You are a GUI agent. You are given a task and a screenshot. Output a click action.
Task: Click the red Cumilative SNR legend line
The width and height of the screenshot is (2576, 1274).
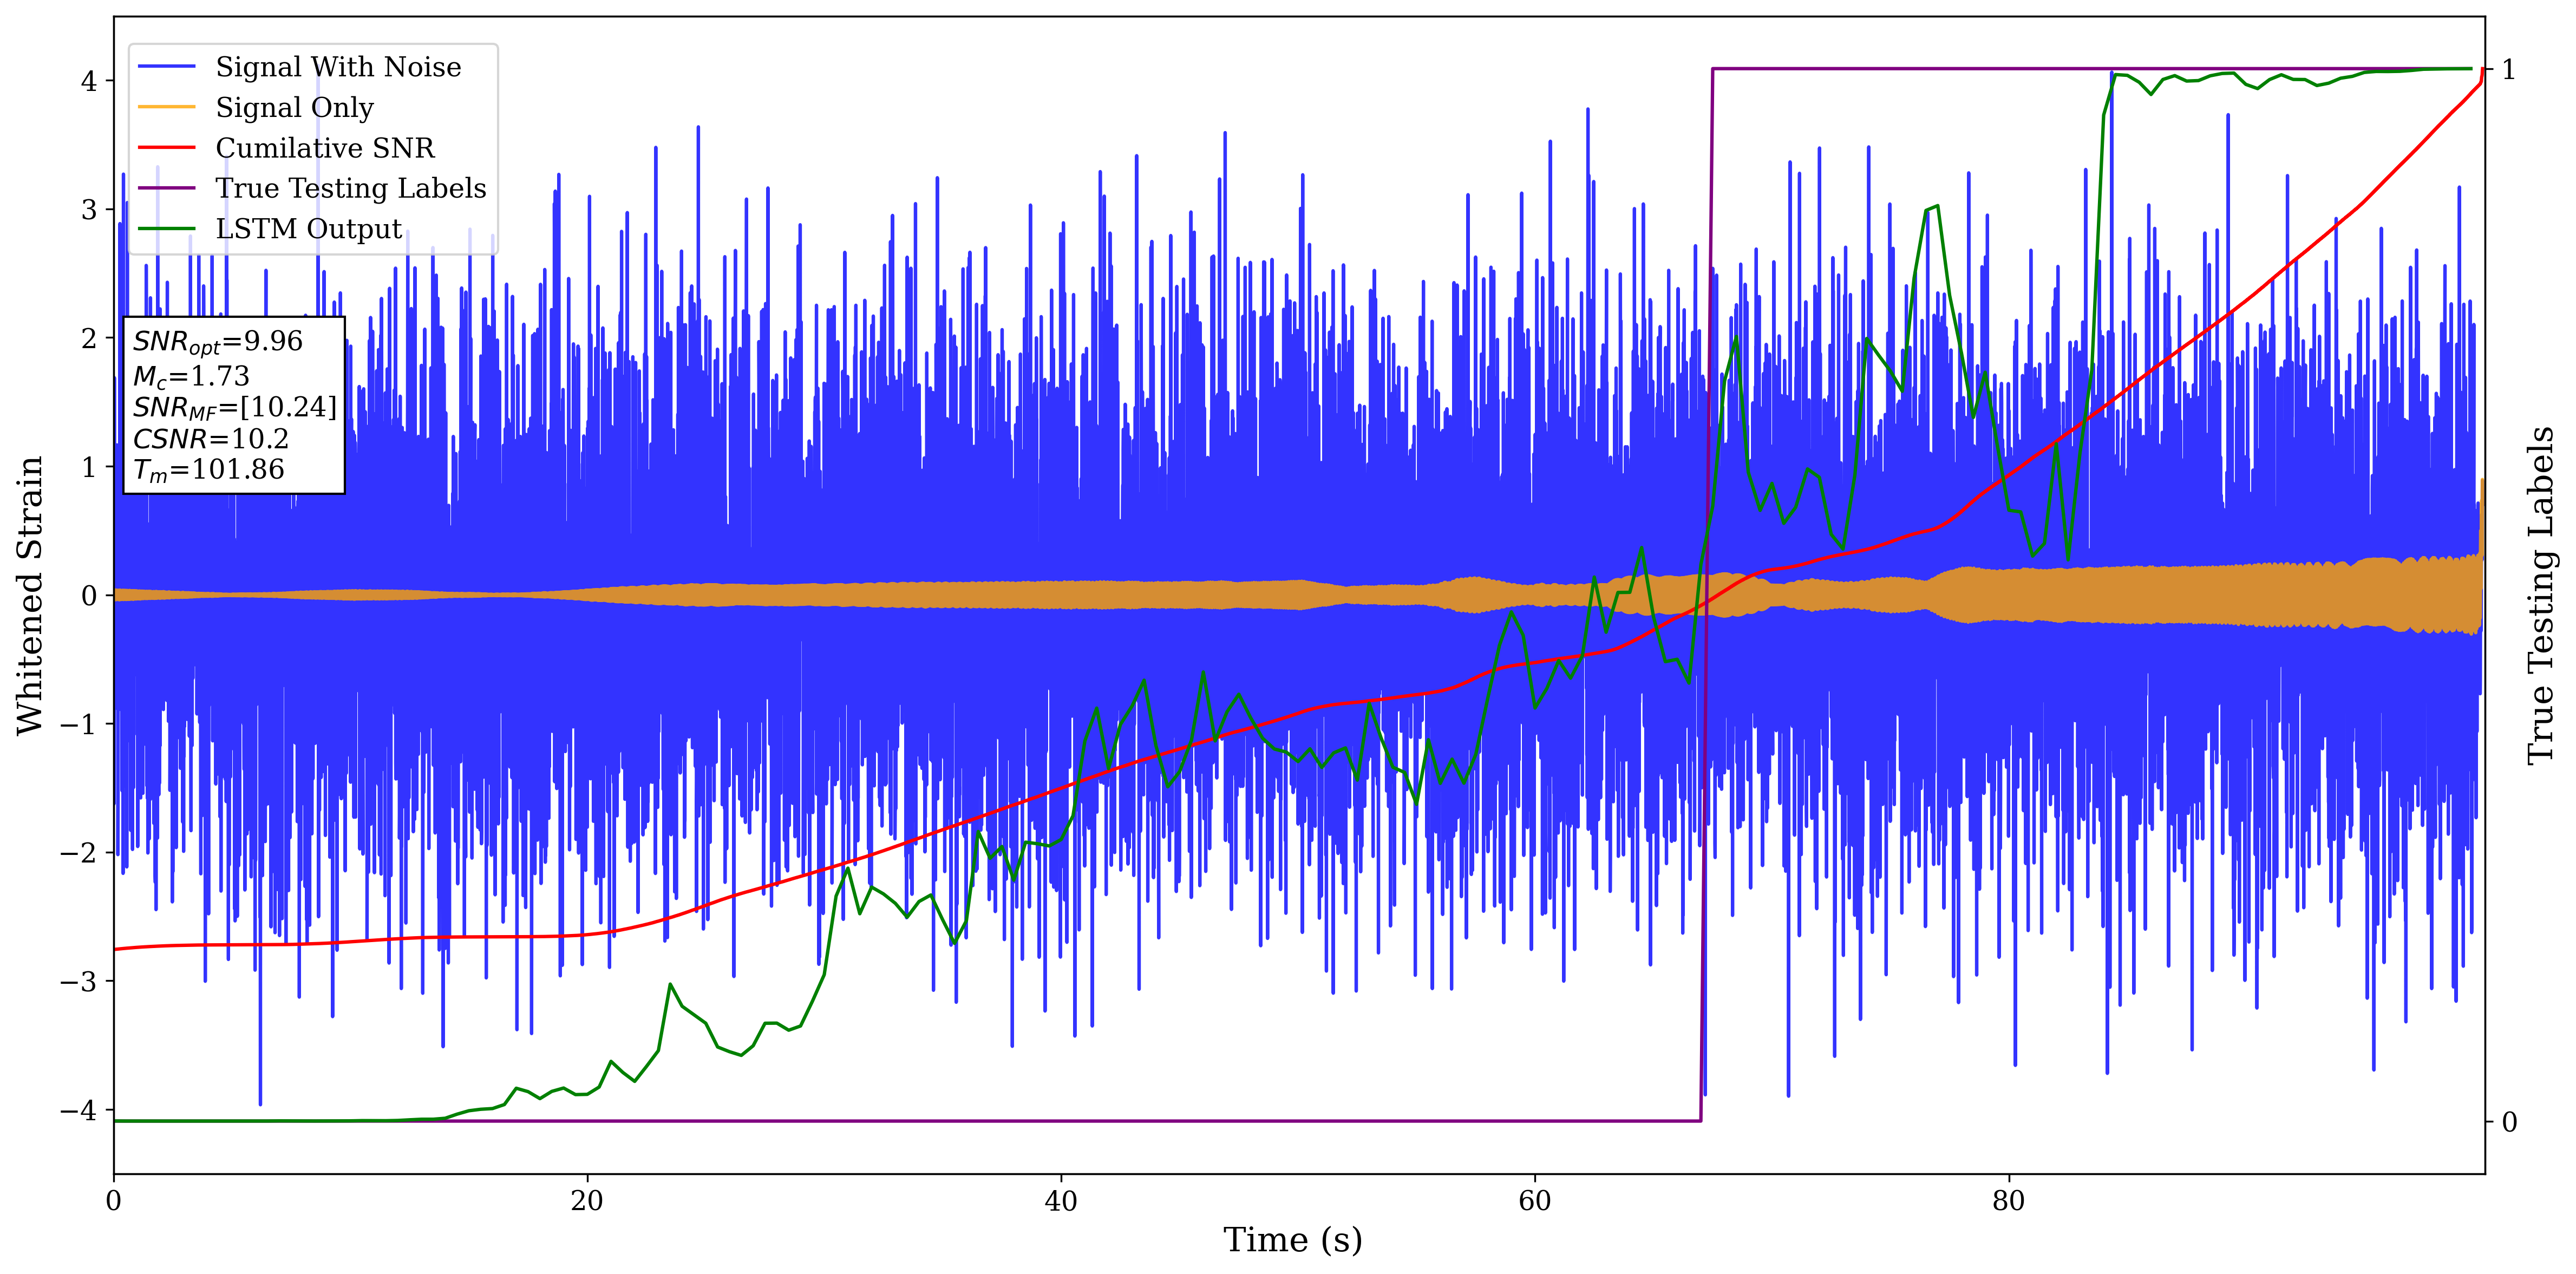166,148
